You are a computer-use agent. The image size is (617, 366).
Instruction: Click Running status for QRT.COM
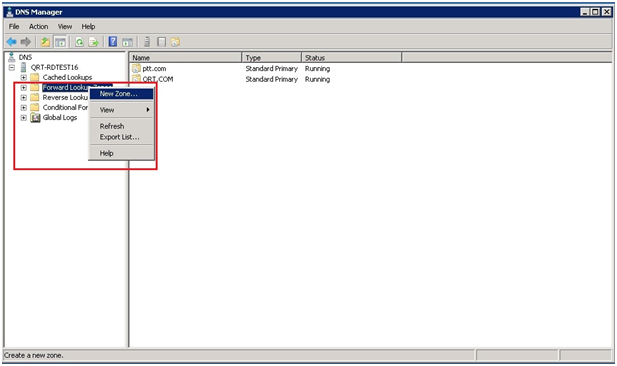pyautogui.click(x=317, y=79)
